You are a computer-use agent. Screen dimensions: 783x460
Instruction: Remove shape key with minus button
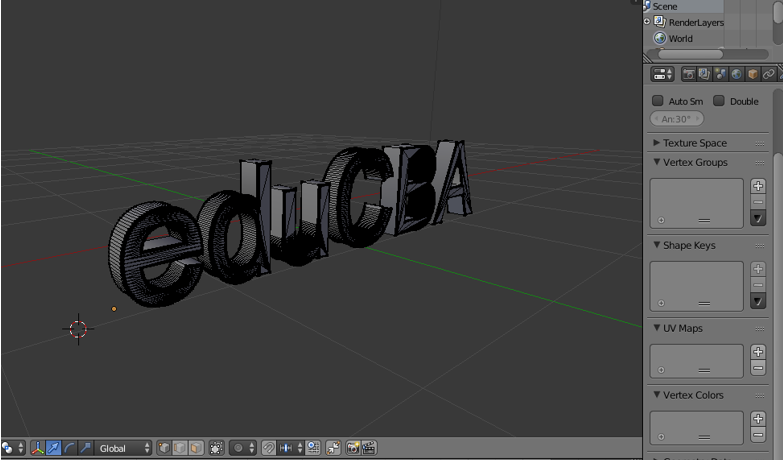pos(758,285)
